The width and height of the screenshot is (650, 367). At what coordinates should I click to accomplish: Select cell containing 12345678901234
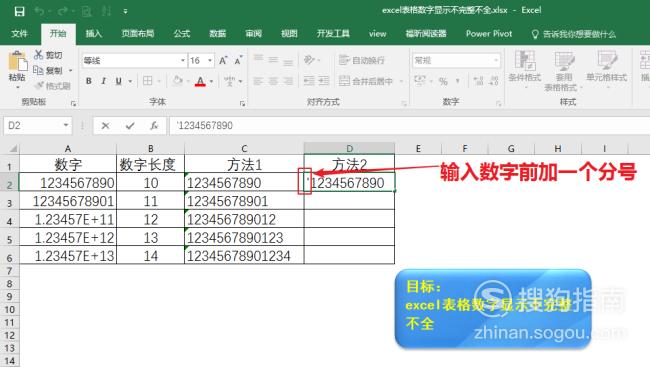pos(244,255)
